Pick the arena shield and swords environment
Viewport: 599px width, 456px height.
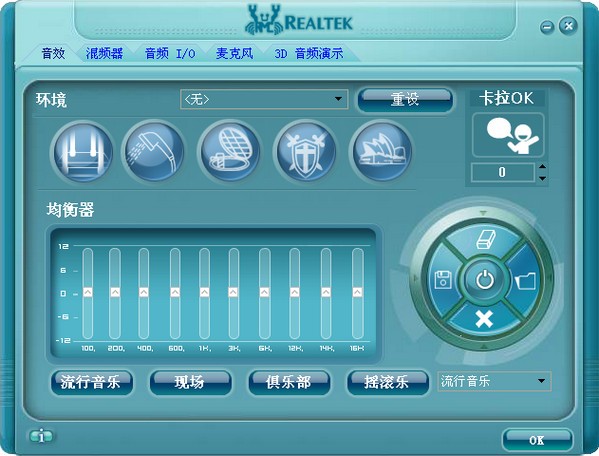(x=305, y=152)
